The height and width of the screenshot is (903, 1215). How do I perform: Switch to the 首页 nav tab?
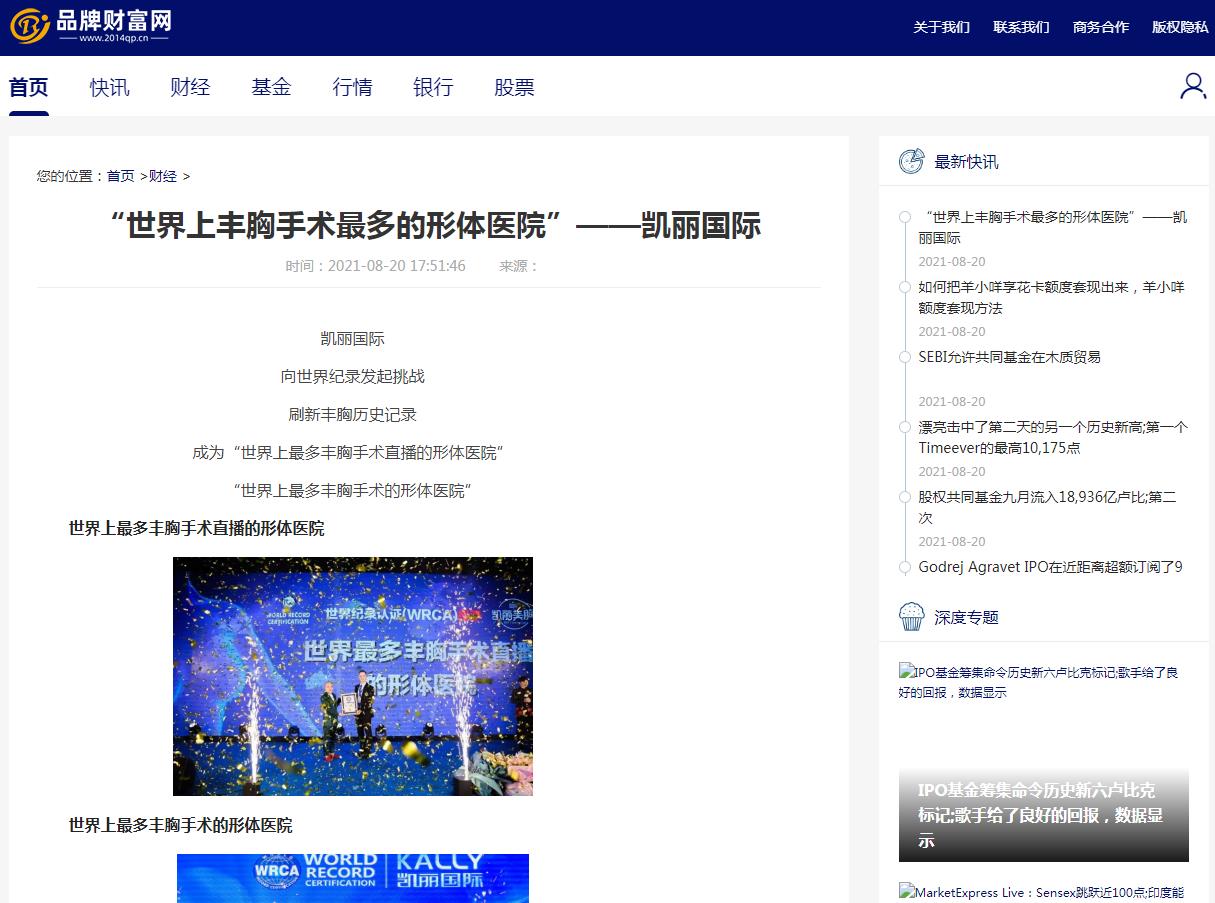pyautogui.click(x=29, y=87)
